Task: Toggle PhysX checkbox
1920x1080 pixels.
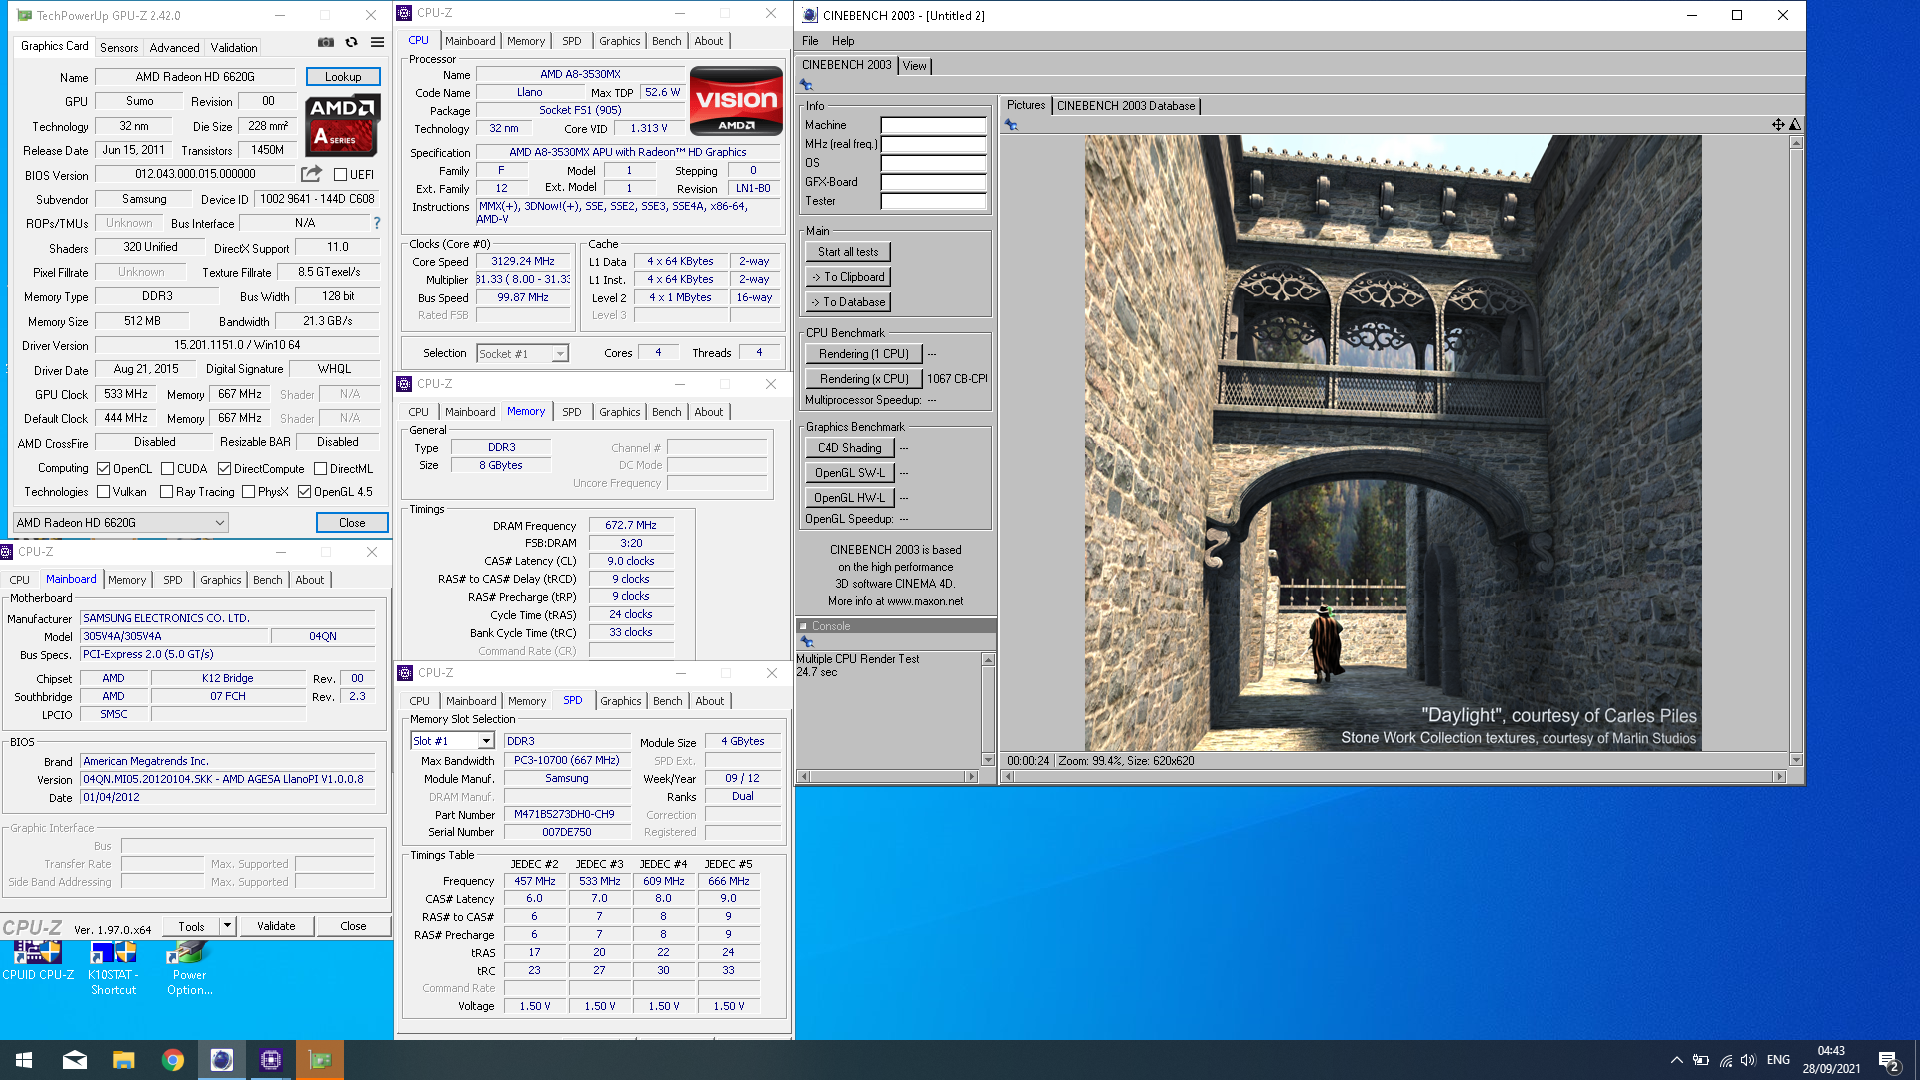Action: (x=248, y=492)
